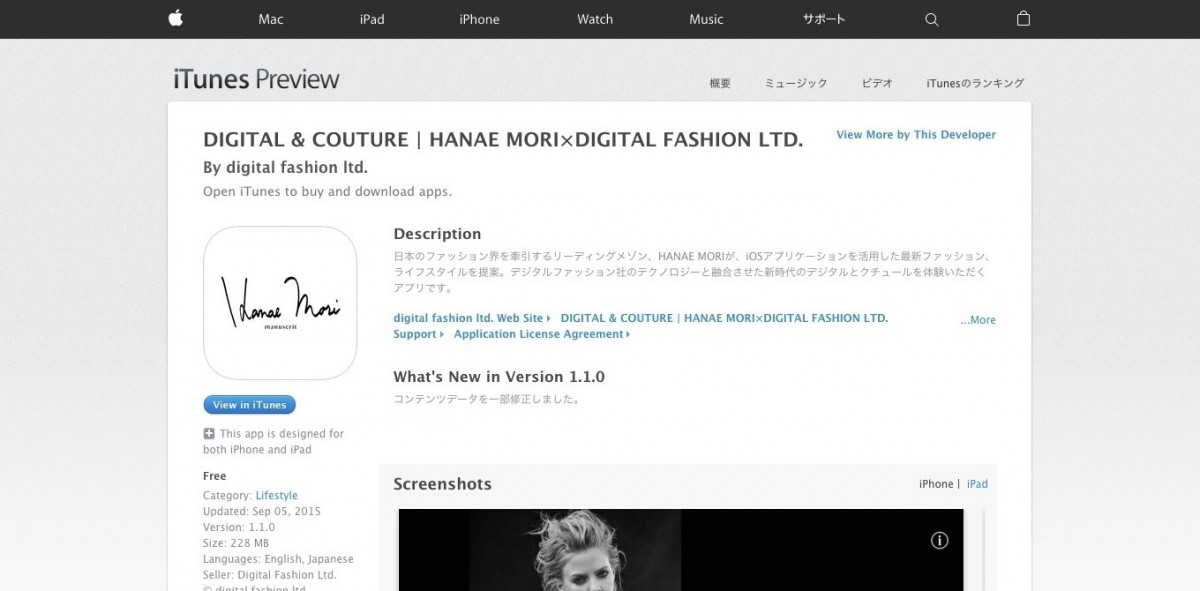
Task: Open the Music menu
Action: pyautogui.click(x=706, y=19)
